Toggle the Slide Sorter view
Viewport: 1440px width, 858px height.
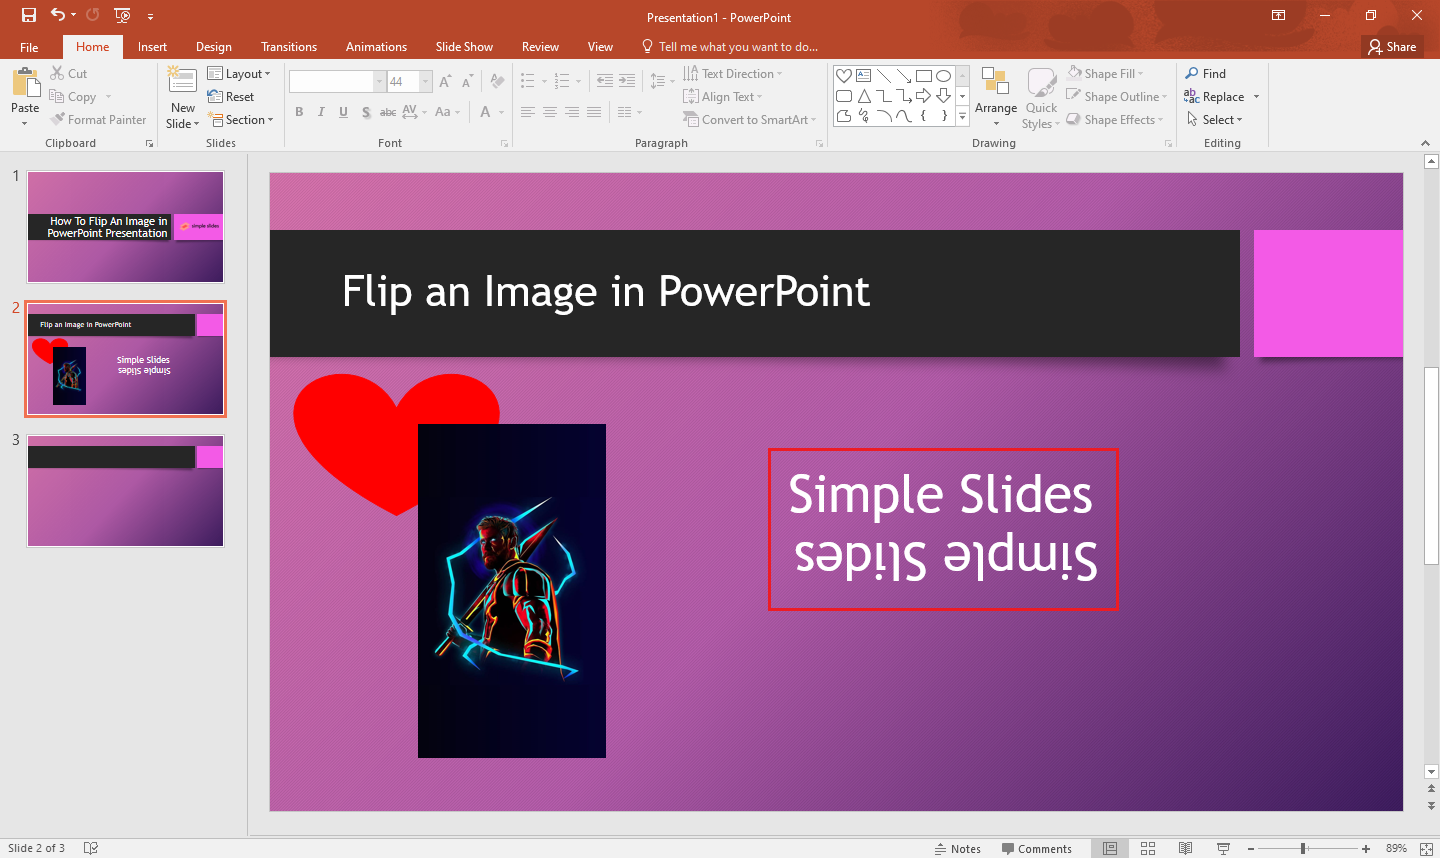(1147, 848)
